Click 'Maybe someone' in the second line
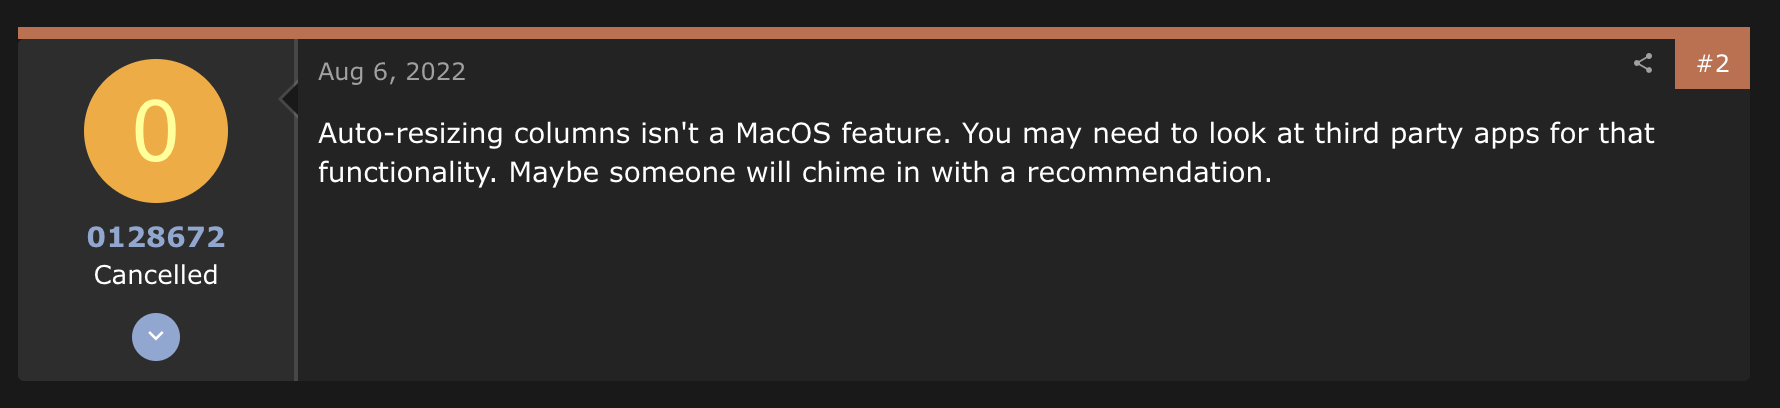 pos(617,172)
